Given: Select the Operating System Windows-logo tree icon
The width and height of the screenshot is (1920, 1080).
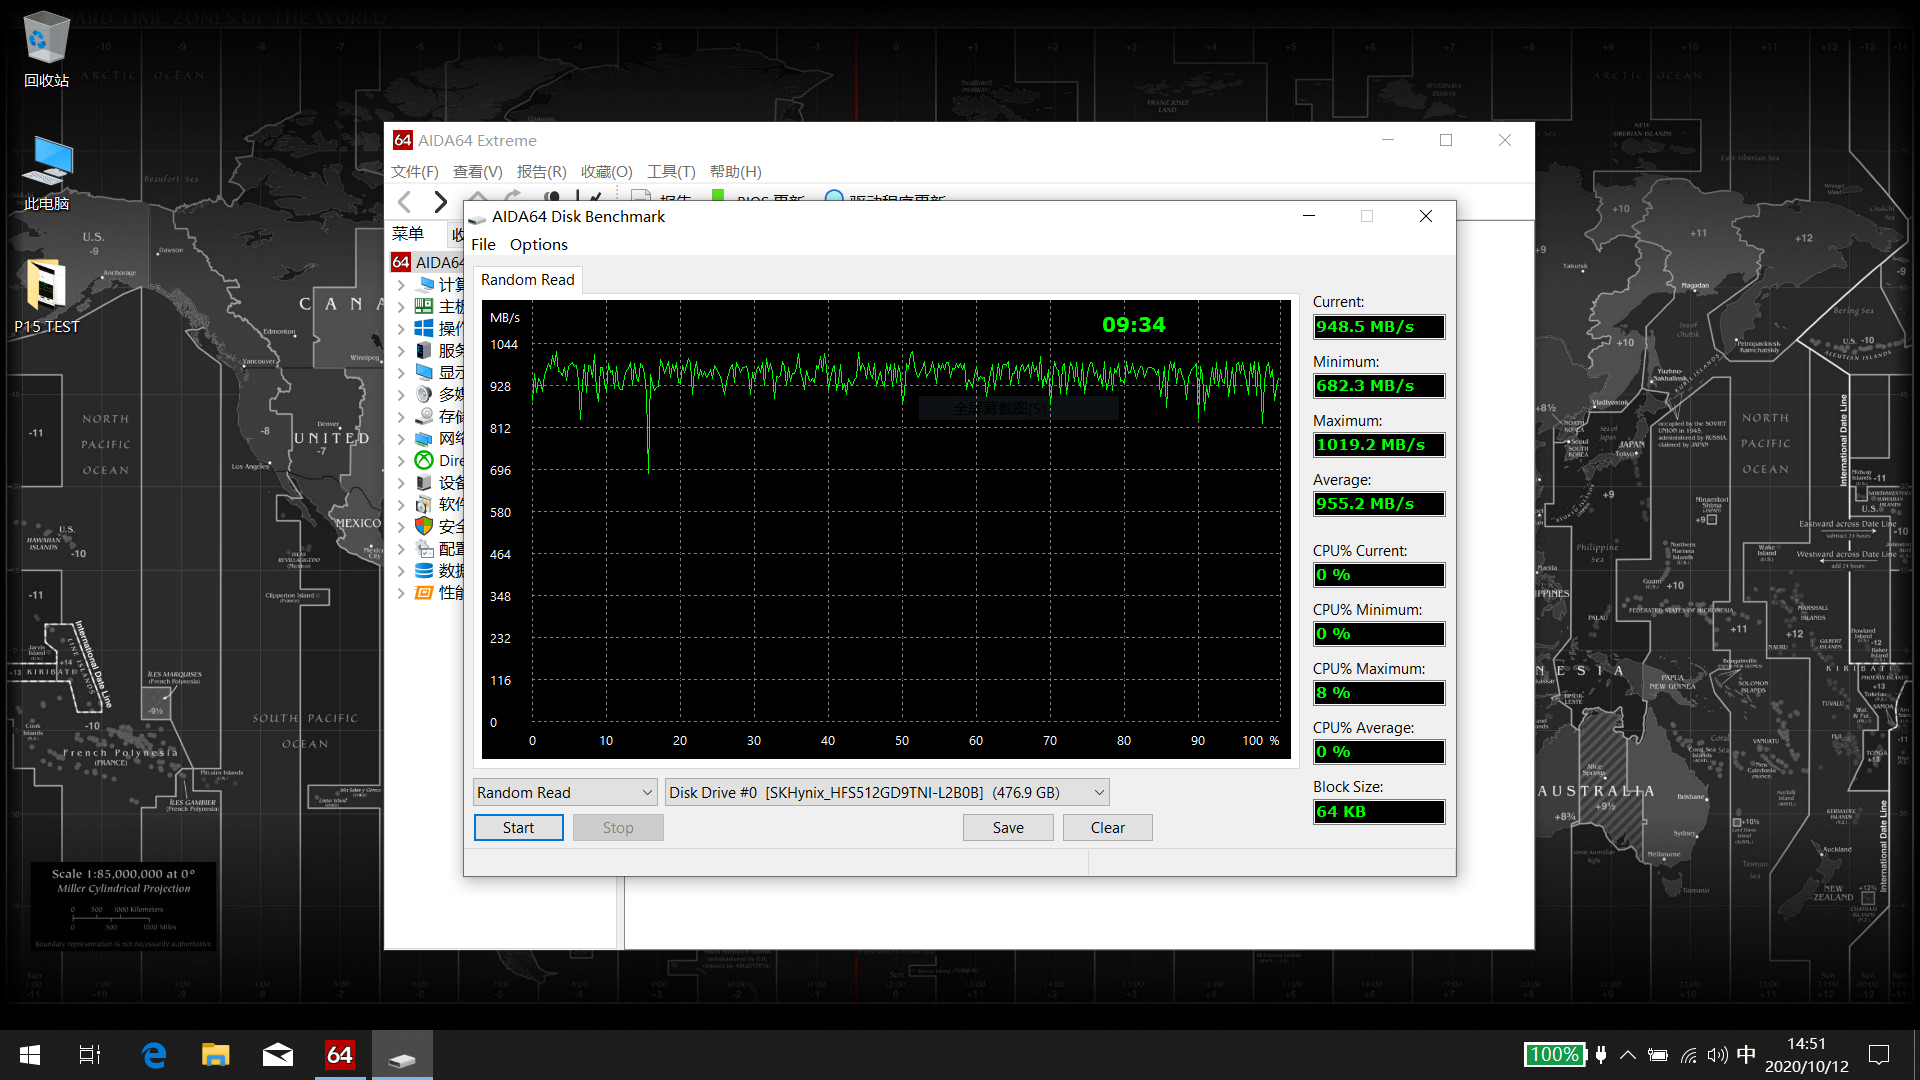Looking at the screenshot, I should pyautogui.click(x=424, y=329).
